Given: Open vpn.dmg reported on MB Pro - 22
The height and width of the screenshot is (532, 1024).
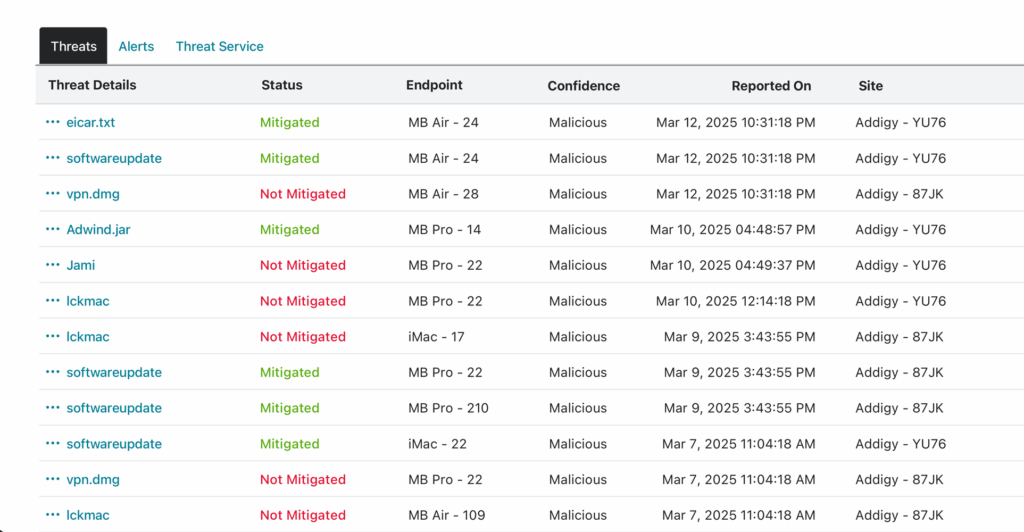Looking at the screenshot, I should pyautogui.click(x=93, y=479).
